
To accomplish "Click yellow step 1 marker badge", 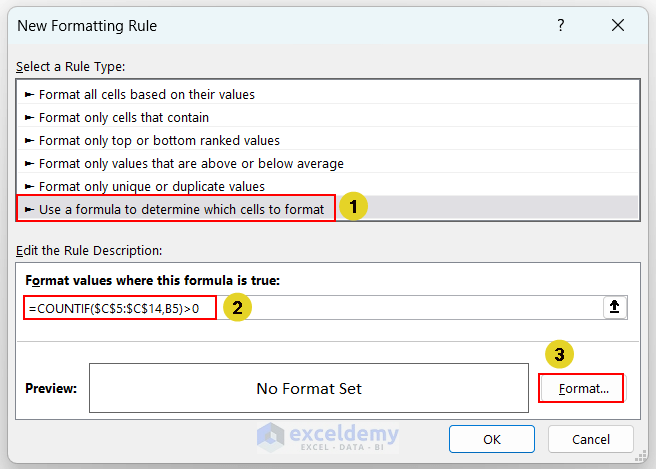I will (353, 208).
